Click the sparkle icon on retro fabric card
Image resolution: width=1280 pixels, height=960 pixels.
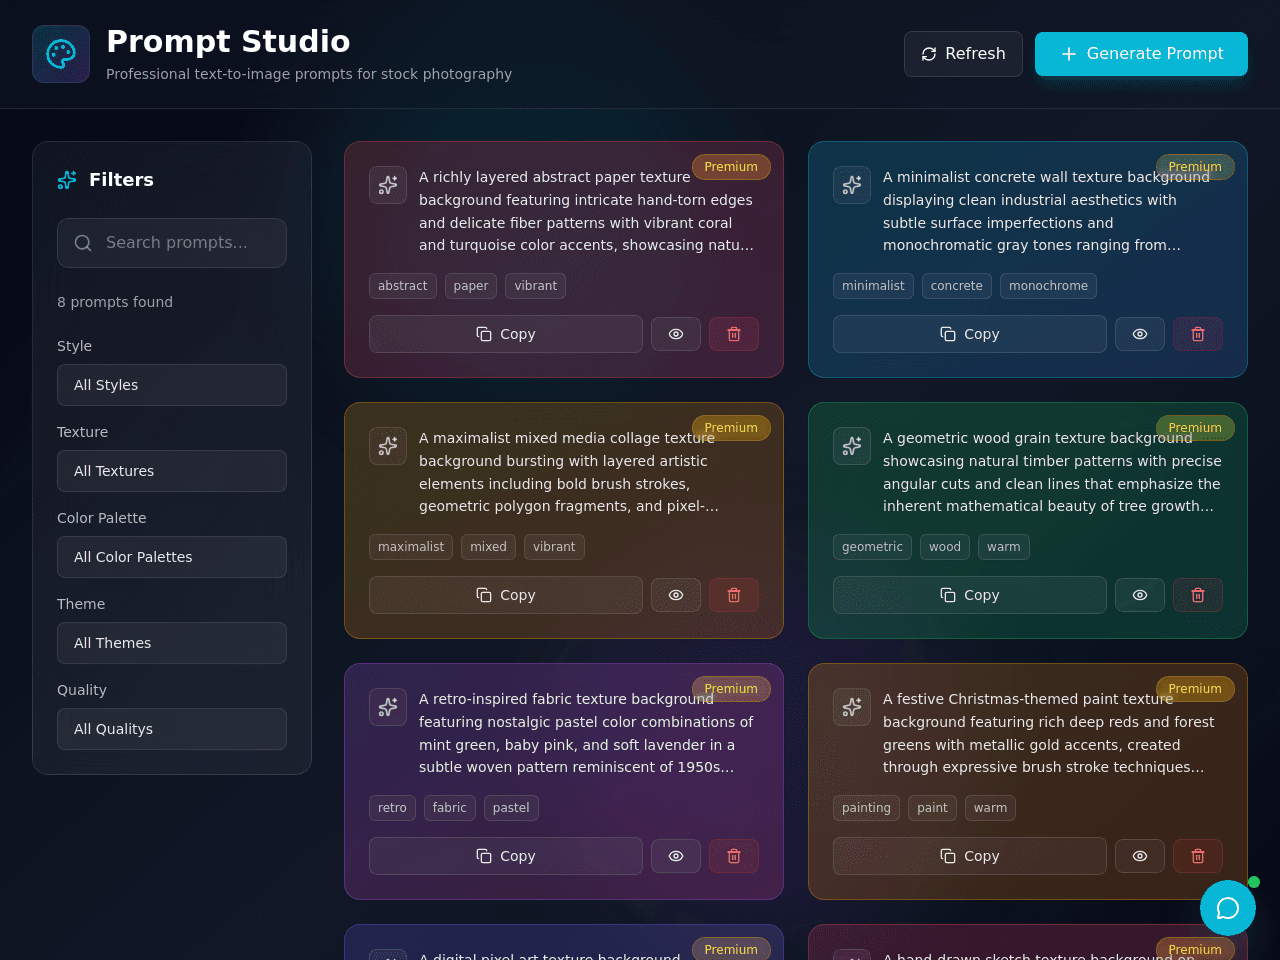coord(388,707)
